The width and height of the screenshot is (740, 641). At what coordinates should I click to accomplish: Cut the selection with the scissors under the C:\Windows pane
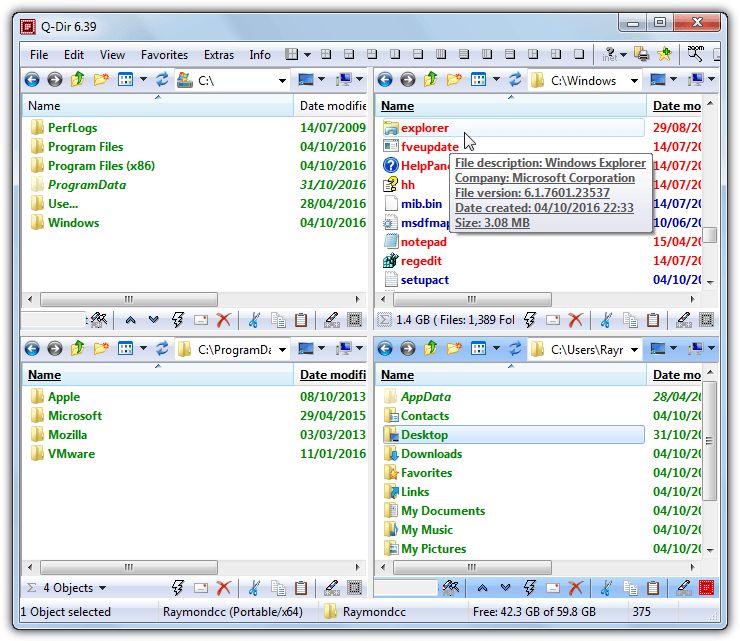pyautogui.click(x=606, y=320)
